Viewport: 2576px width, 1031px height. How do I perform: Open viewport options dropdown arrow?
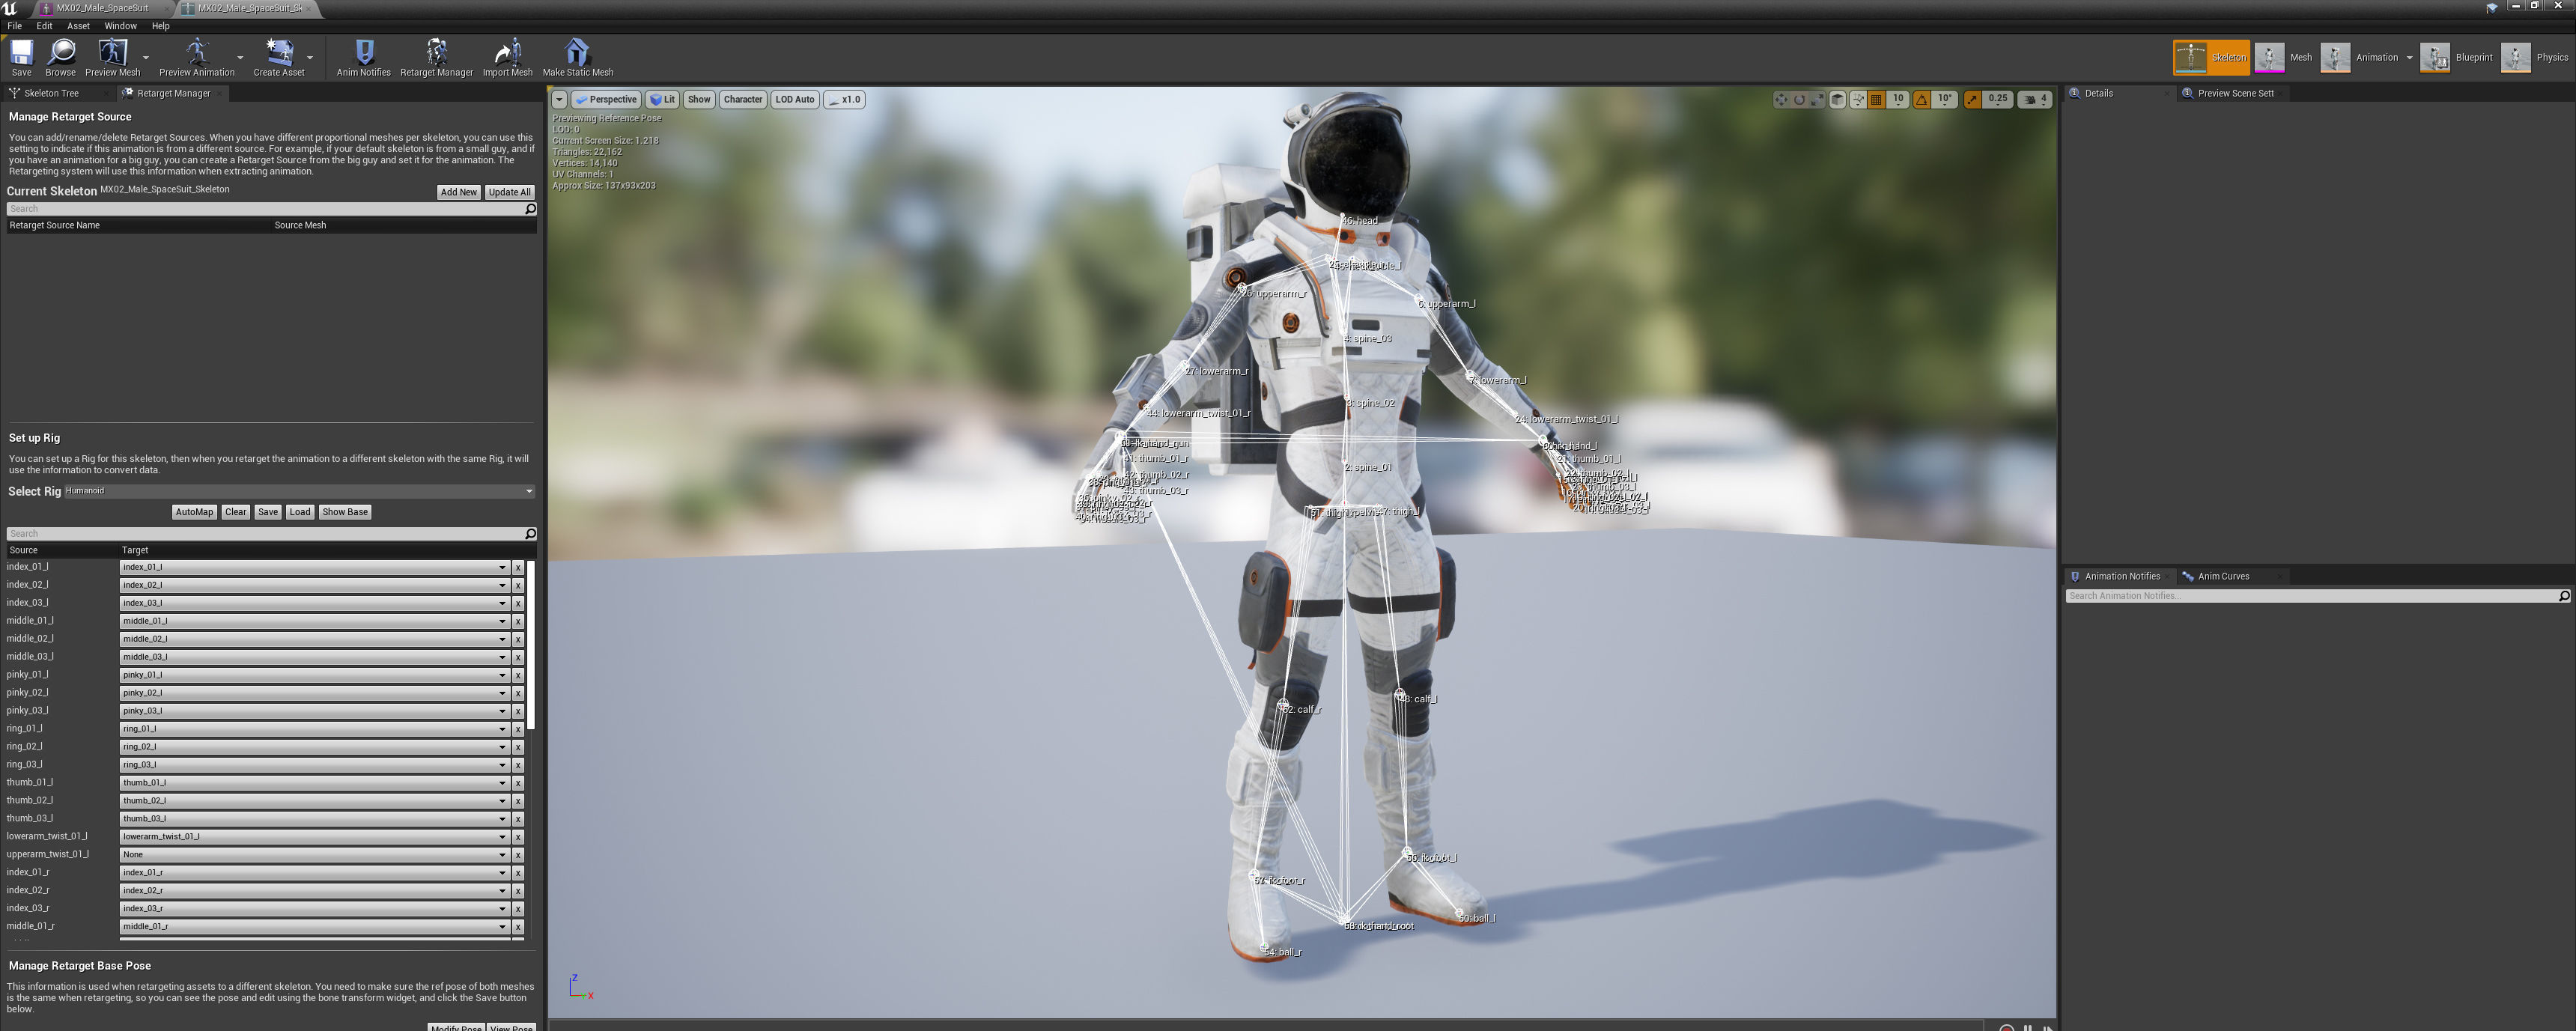click(559, 99)
